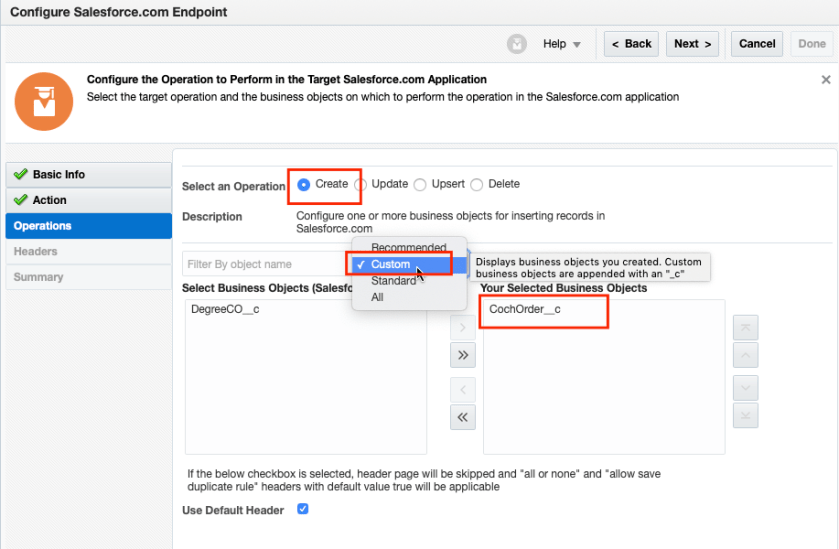Viewport: 839px width, 549px height.
Task: Click the move-to-top reorder arrow
Action: [x=745, y=327]
